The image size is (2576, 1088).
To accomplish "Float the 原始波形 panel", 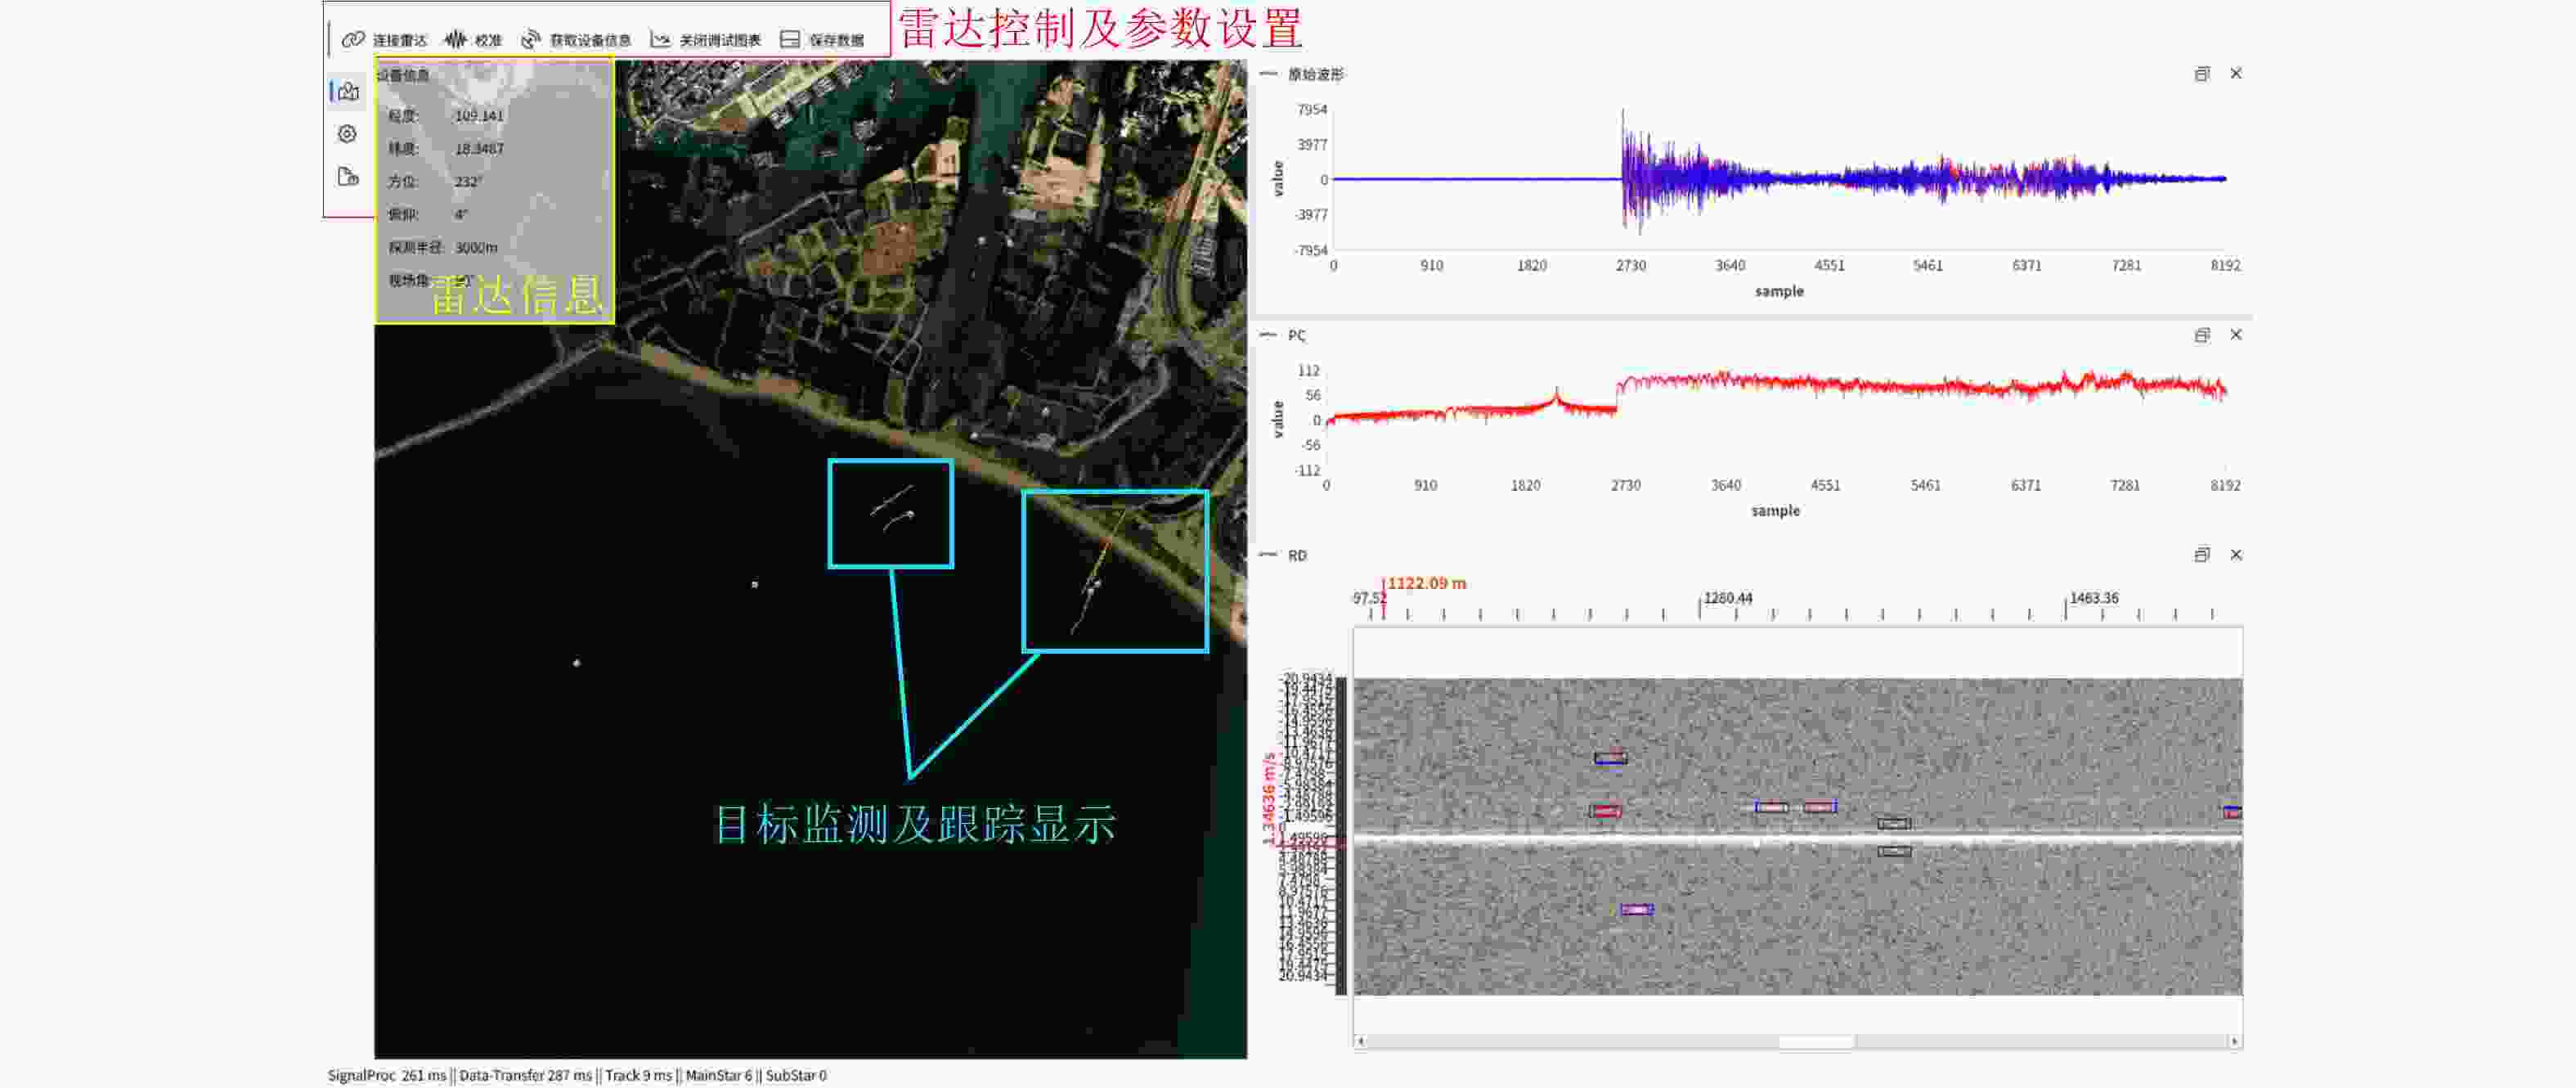I will (x=2201, y=74).
